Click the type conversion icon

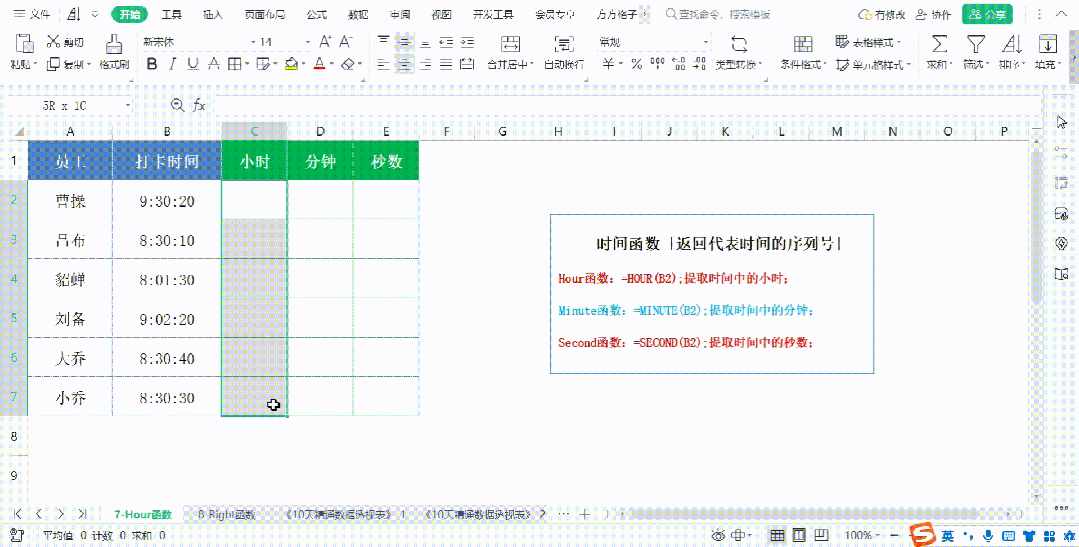point(739,44)
